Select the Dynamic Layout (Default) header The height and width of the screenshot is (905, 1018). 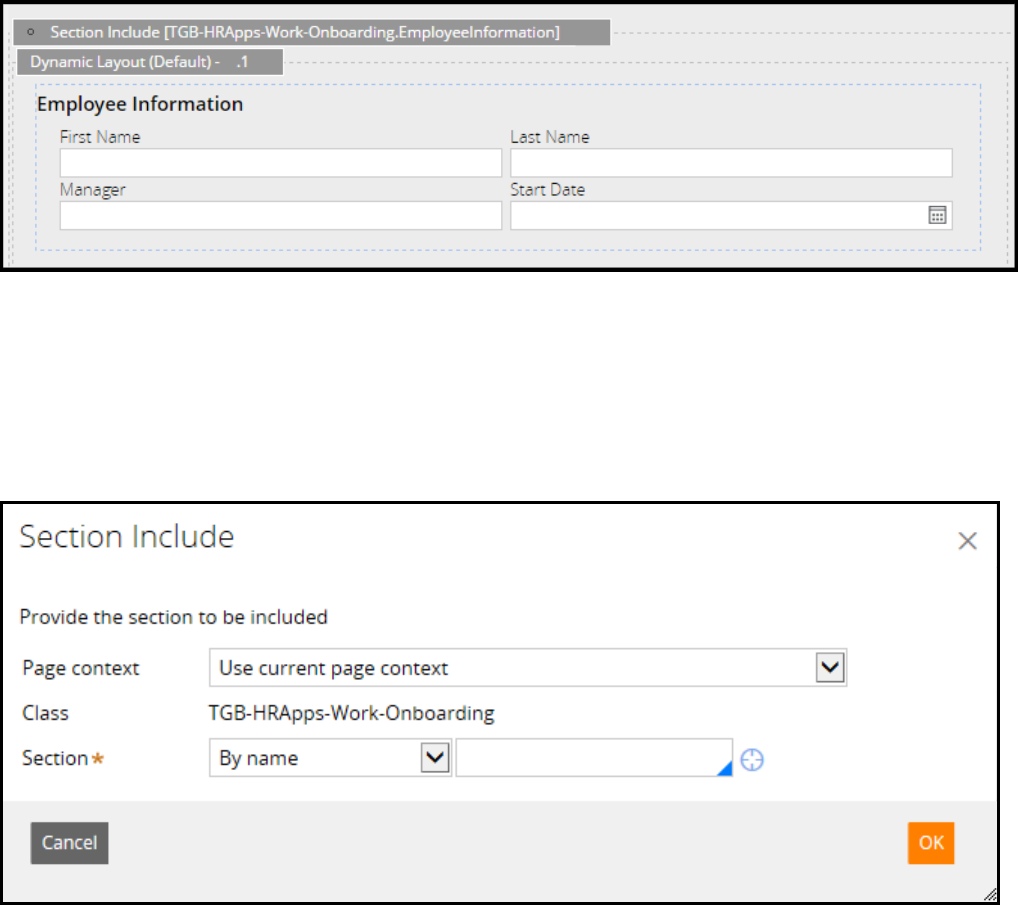150,62
